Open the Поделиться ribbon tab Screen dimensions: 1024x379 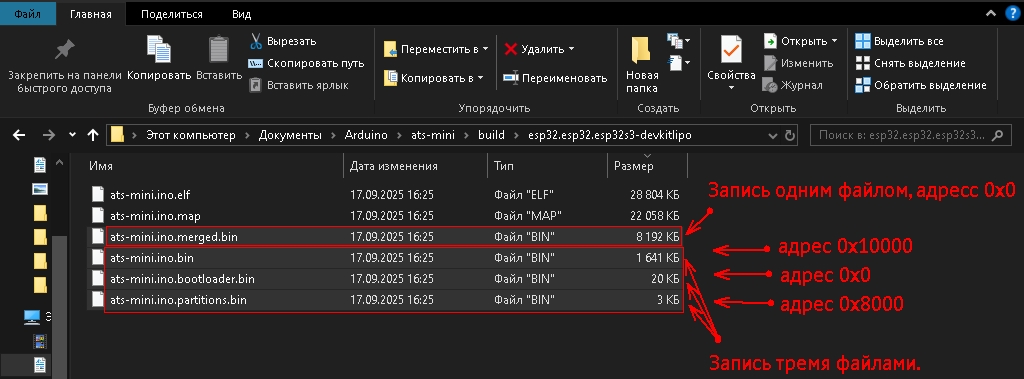tap(172, 14)
